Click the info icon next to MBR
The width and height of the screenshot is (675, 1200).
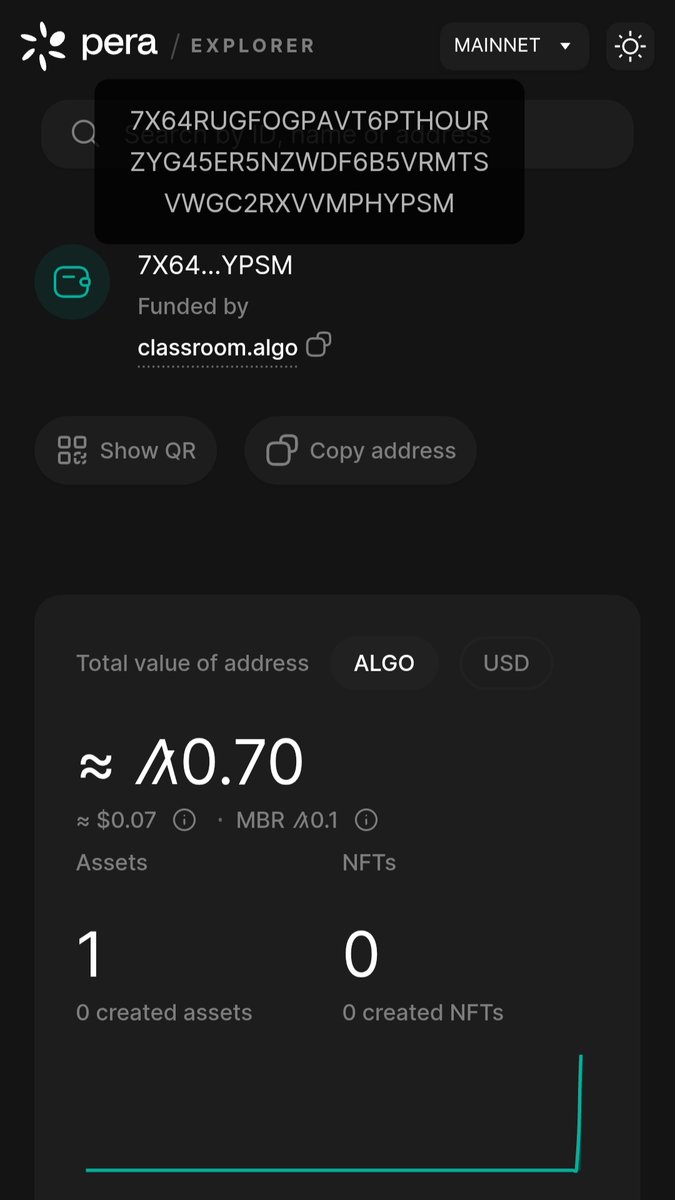[x=366, y=820]
